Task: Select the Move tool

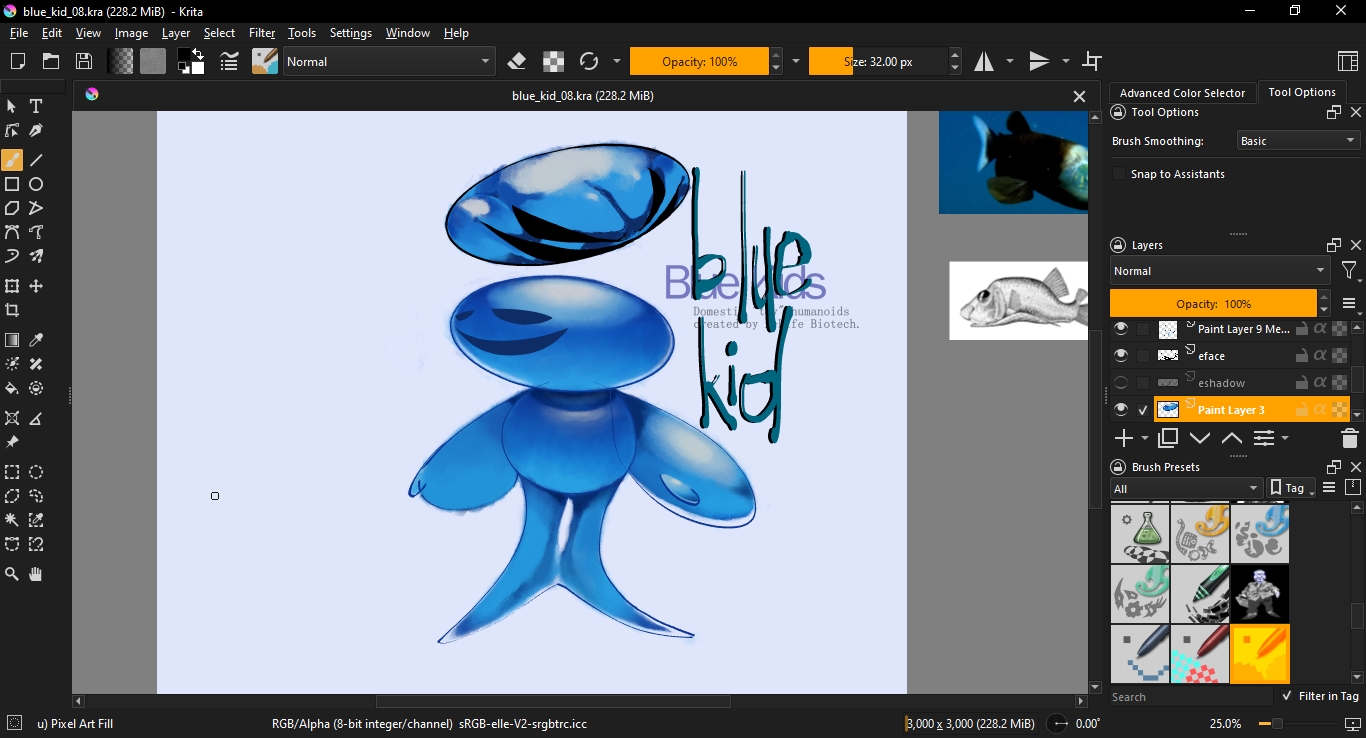Action: (36, 286)
